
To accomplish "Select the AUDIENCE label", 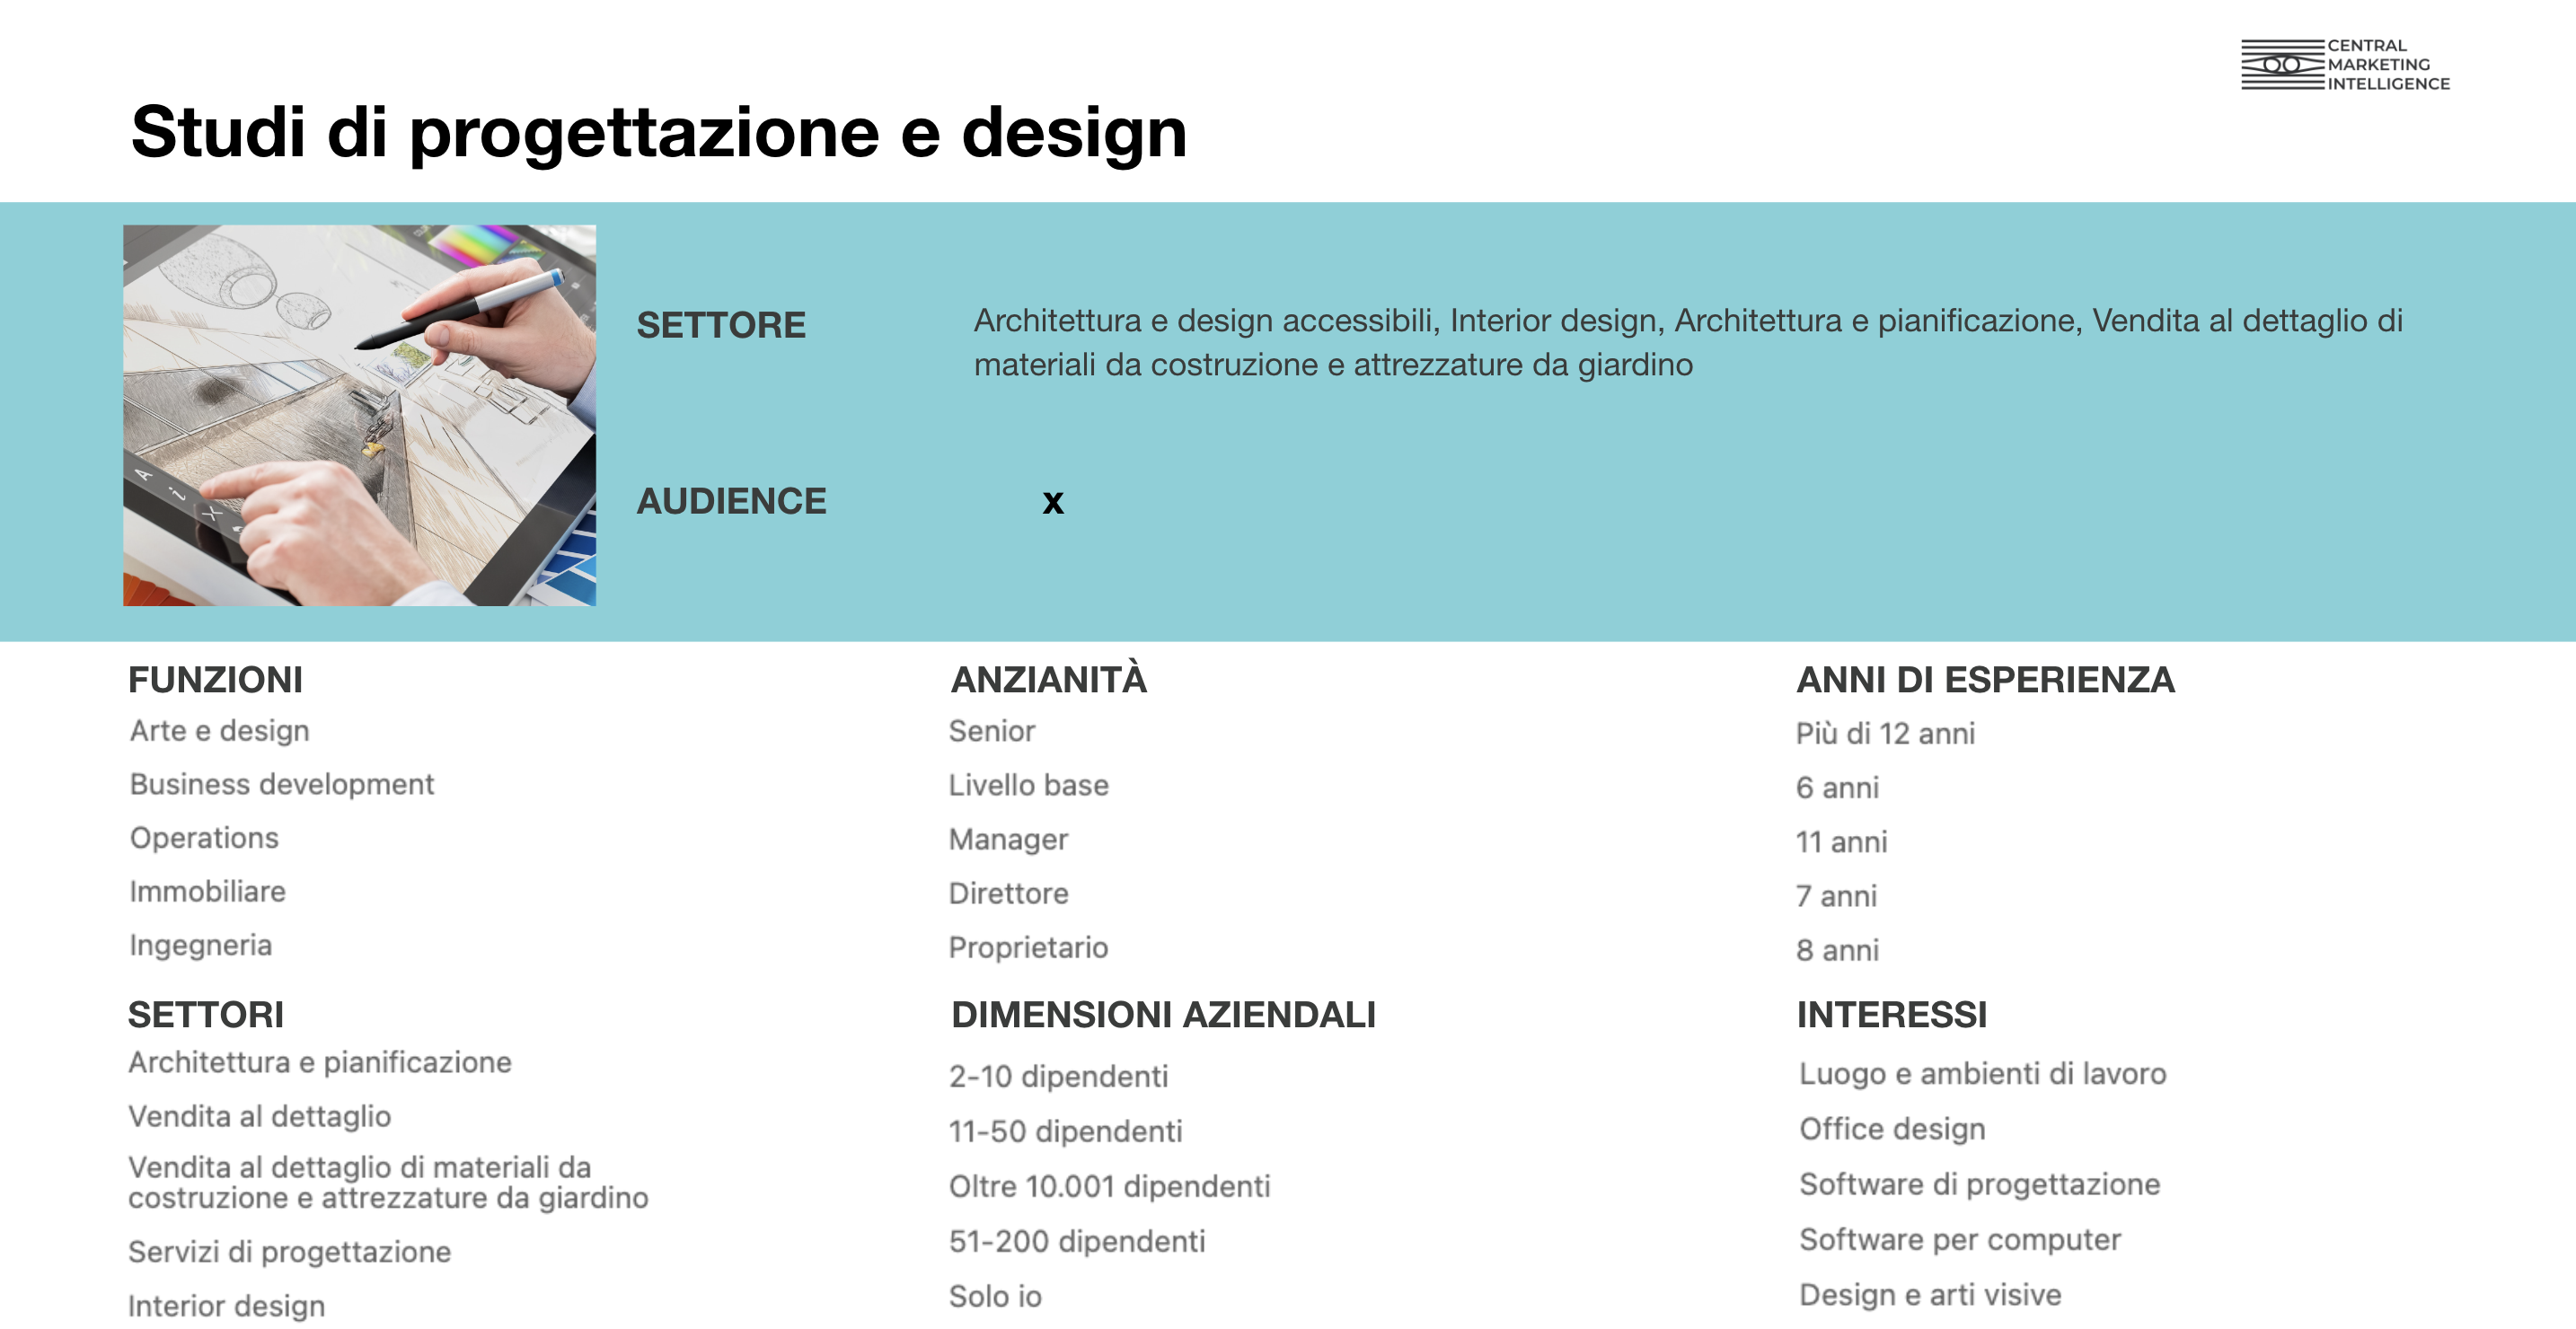I will 731,501.
